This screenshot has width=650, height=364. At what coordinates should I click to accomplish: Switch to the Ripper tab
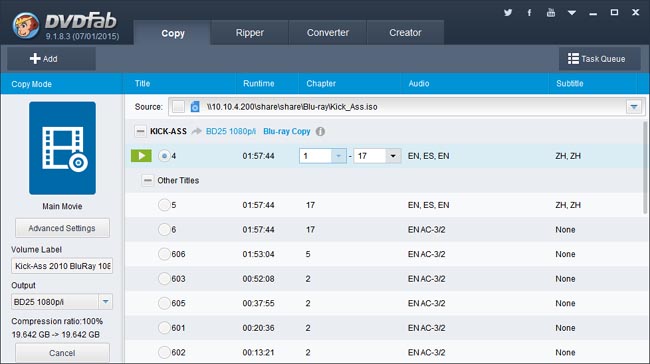[250, 33]
